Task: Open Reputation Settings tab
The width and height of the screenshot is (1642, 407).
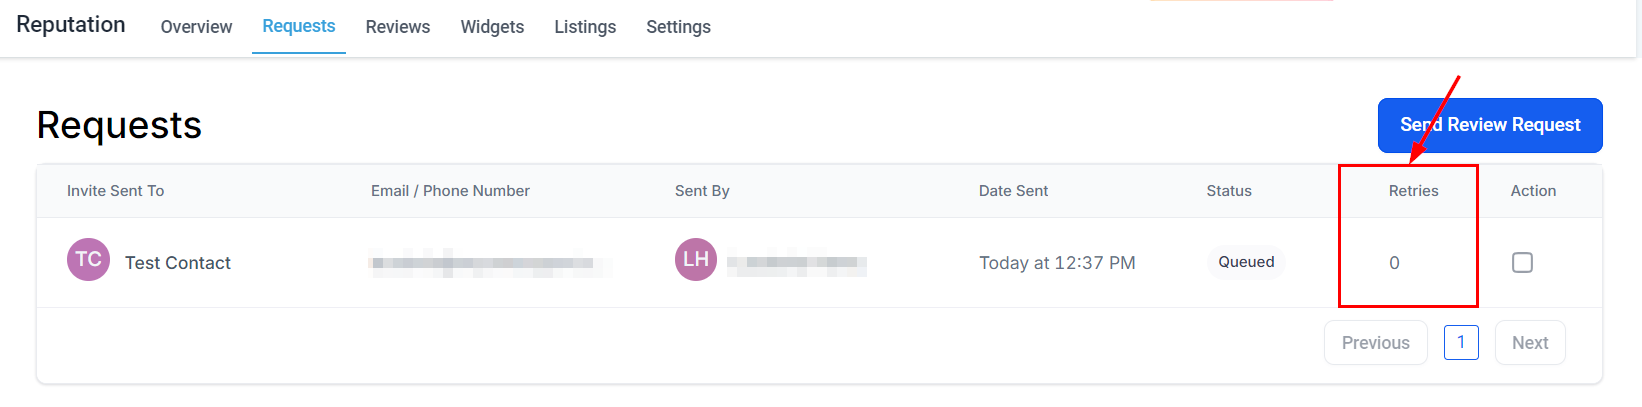Action: (x=678, y=27)
